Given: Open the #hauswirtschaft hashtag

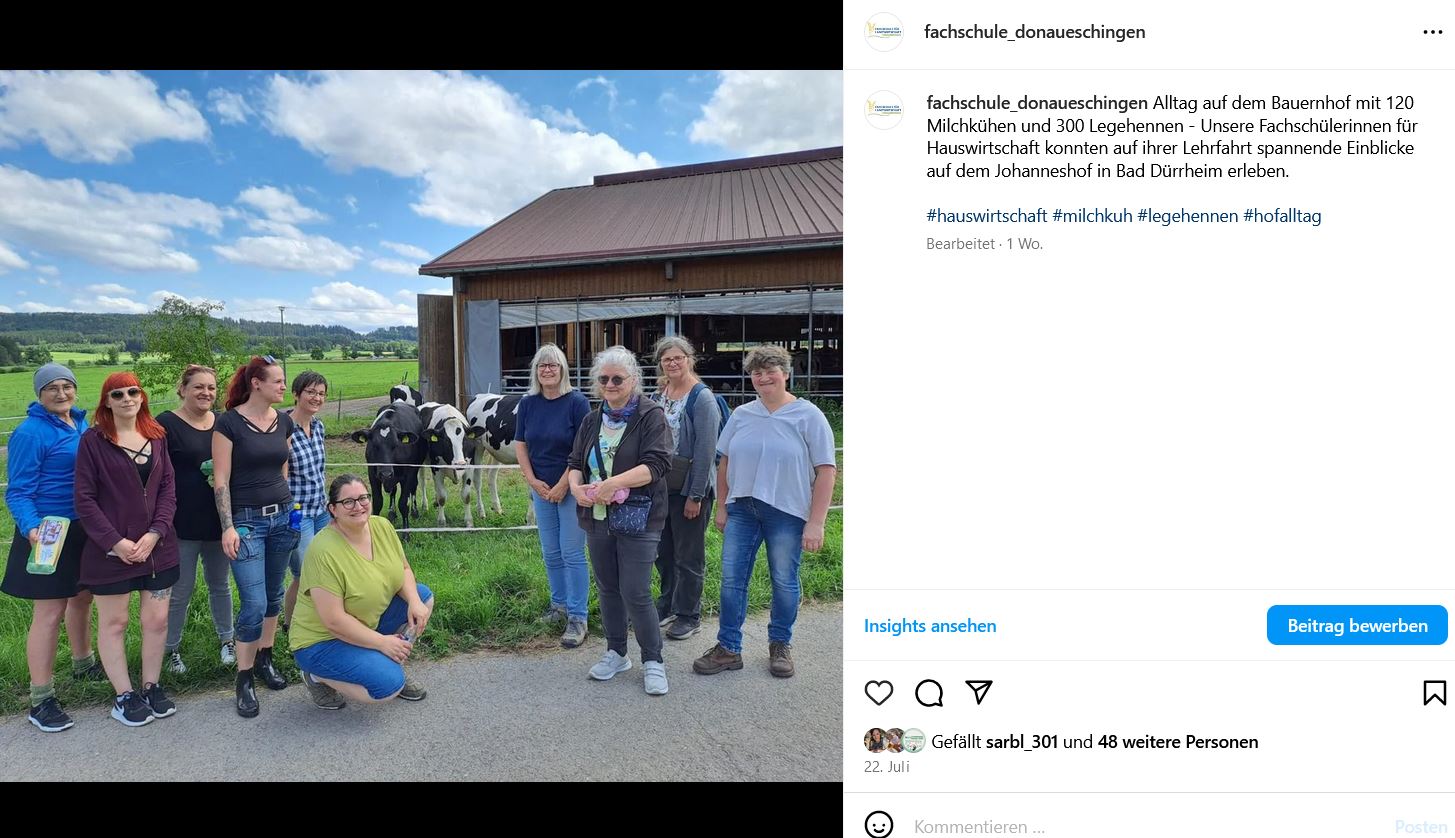Looking at the screenshot, I should coord(987,216).
